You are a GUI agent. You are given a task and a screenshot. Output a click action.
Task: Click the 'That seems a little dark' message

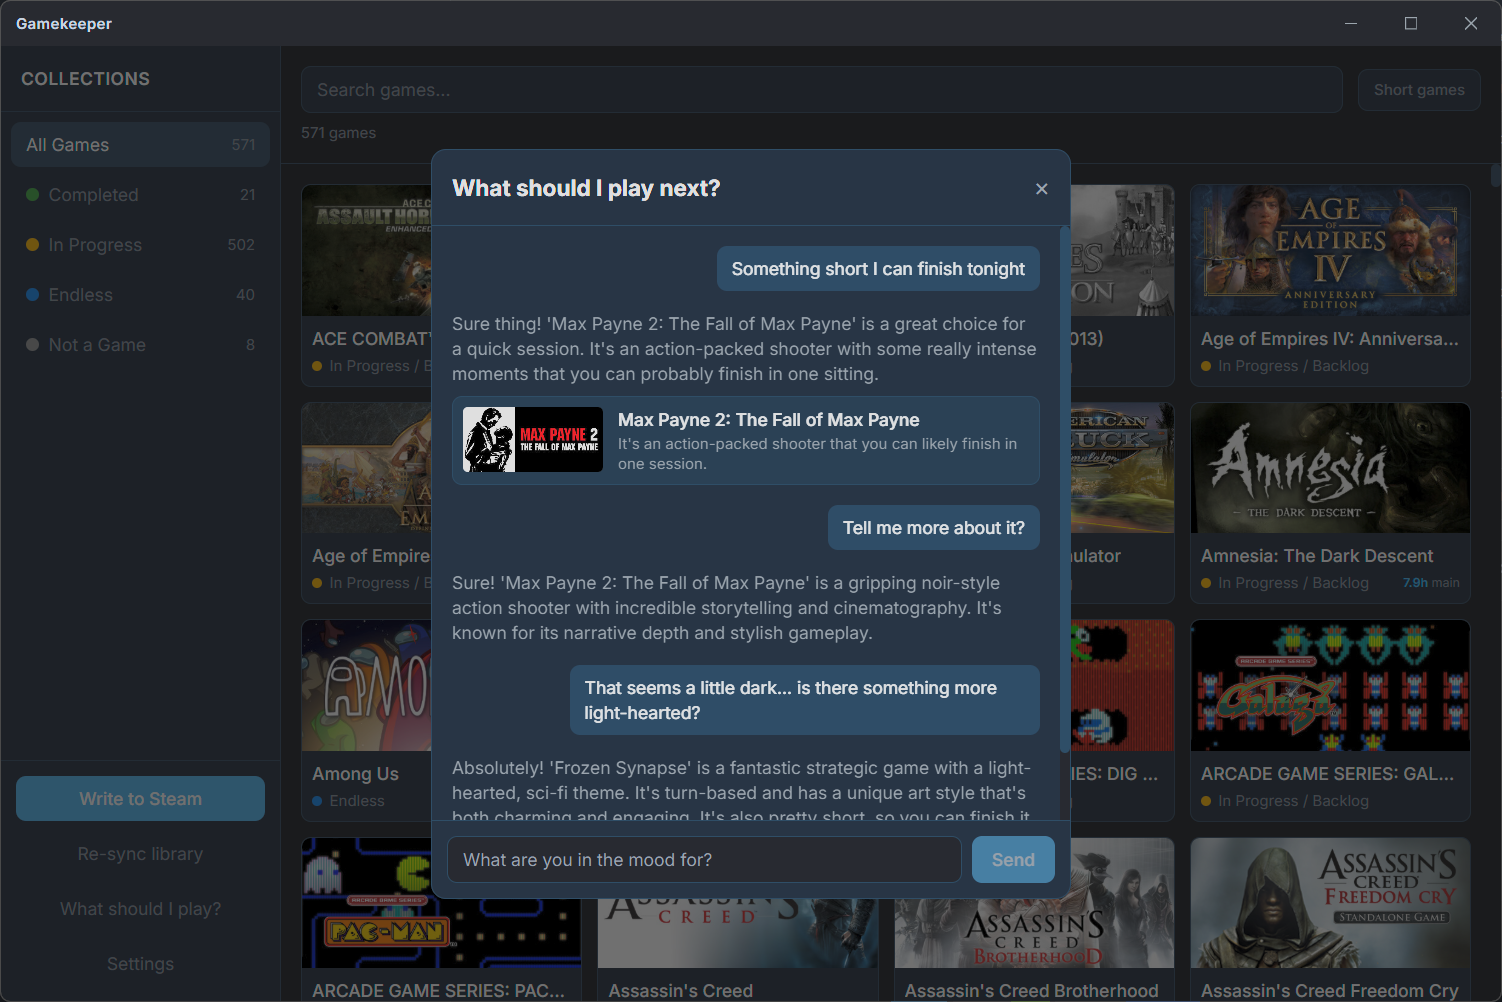click(805, 700)
